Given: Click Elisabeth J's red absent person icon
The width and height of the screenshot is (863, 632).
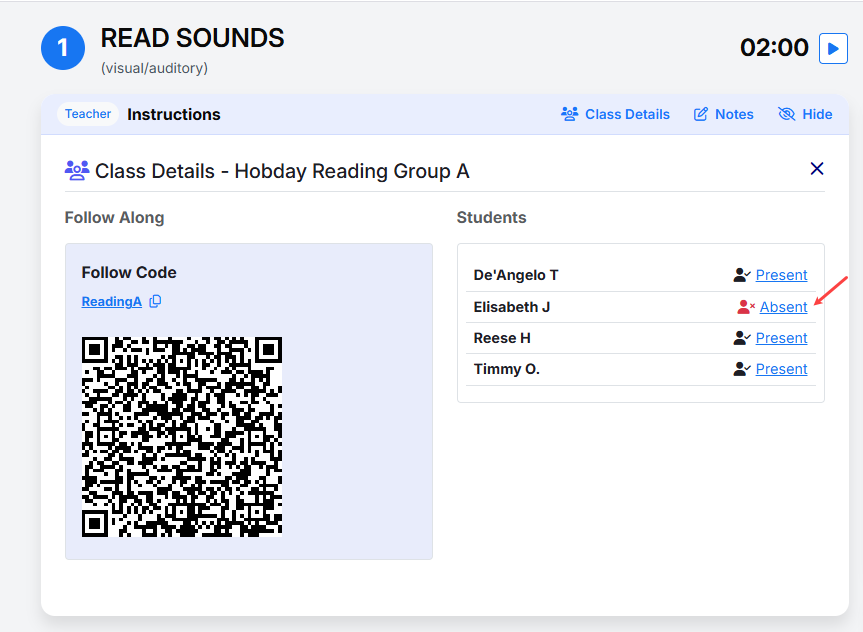Looking at the screenshot, I should pos(746,307).
